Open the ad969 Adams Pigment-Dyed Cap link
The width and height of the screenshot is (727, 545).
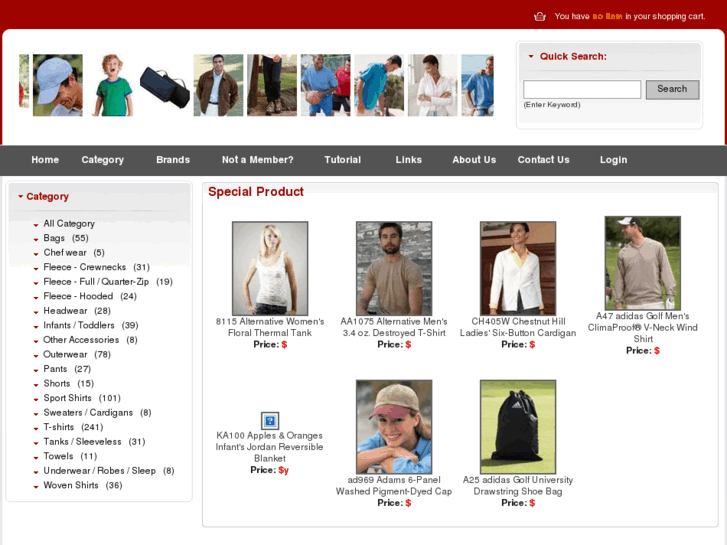click(394, 486)
